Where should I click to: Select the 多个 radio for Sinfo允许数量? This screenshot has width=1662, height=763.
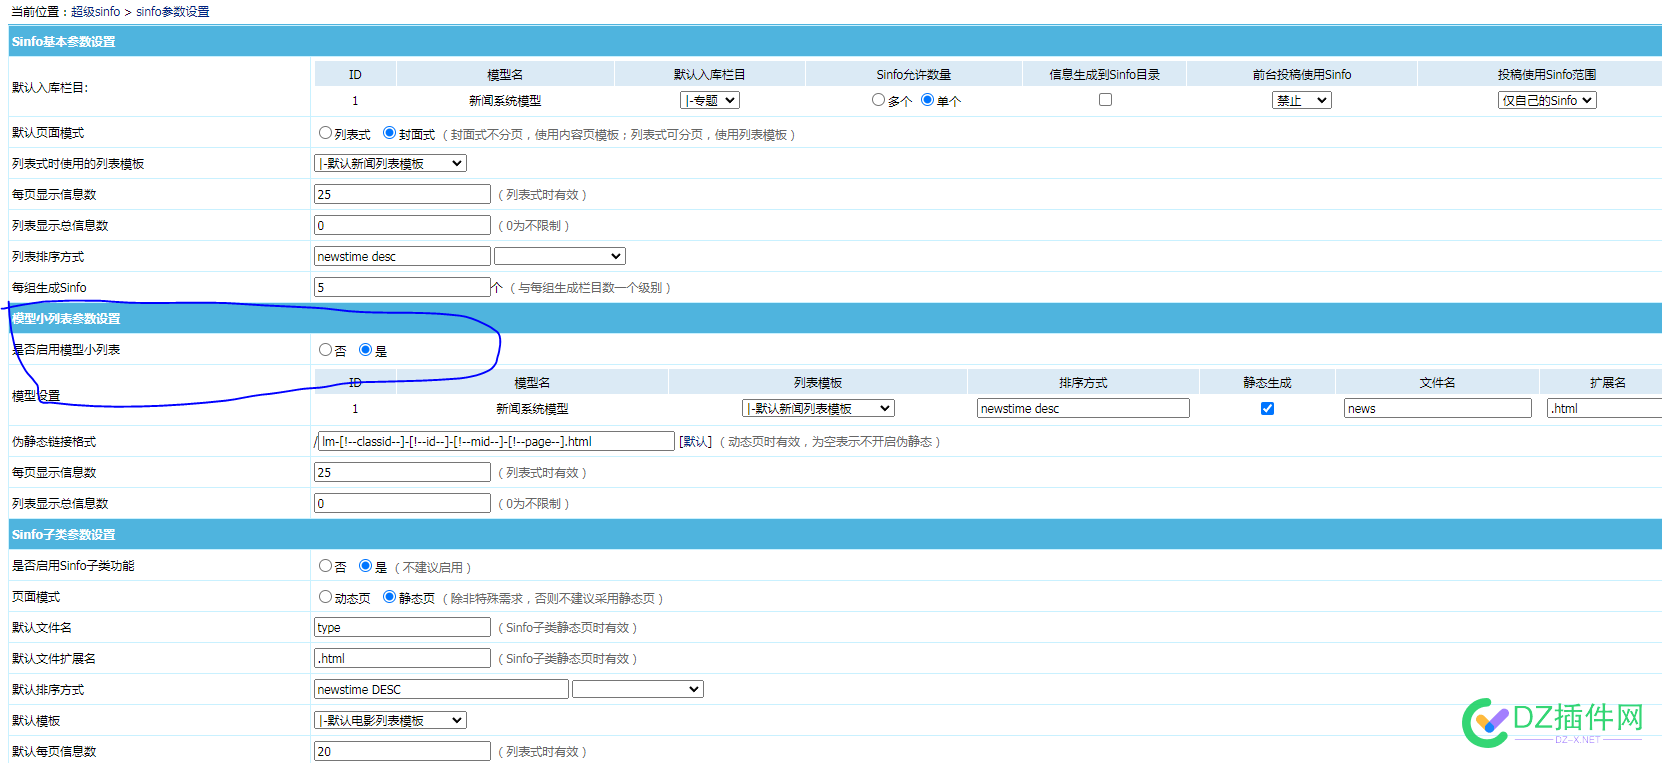coord(878,100)
